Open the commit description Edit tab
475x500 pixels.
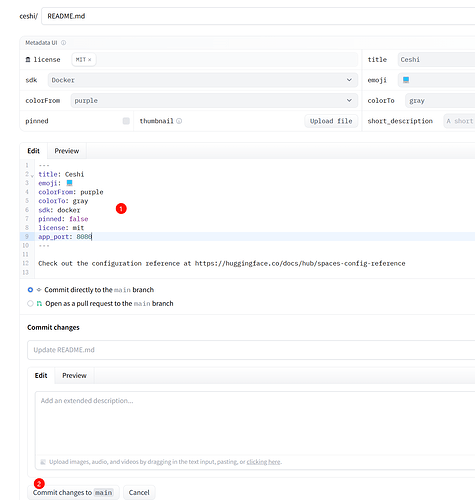41,375
